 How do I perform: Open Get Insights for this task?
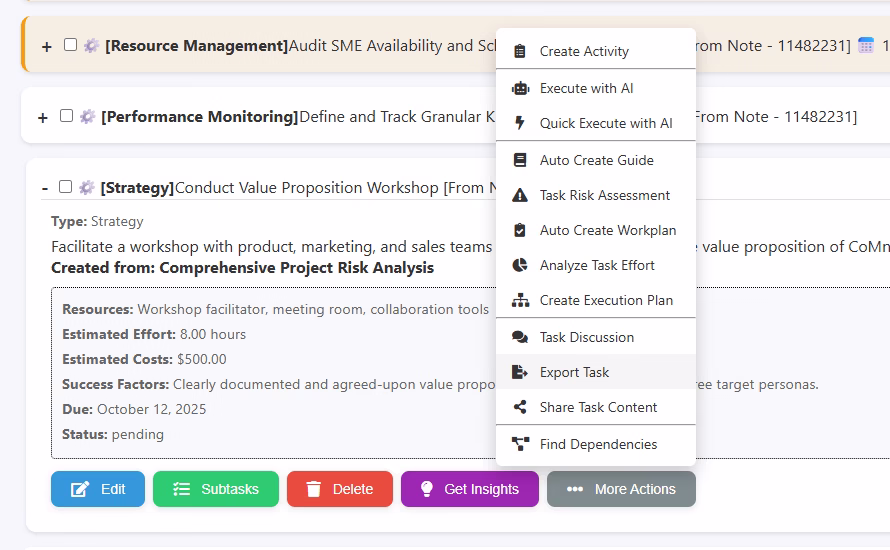pos(469,489)
